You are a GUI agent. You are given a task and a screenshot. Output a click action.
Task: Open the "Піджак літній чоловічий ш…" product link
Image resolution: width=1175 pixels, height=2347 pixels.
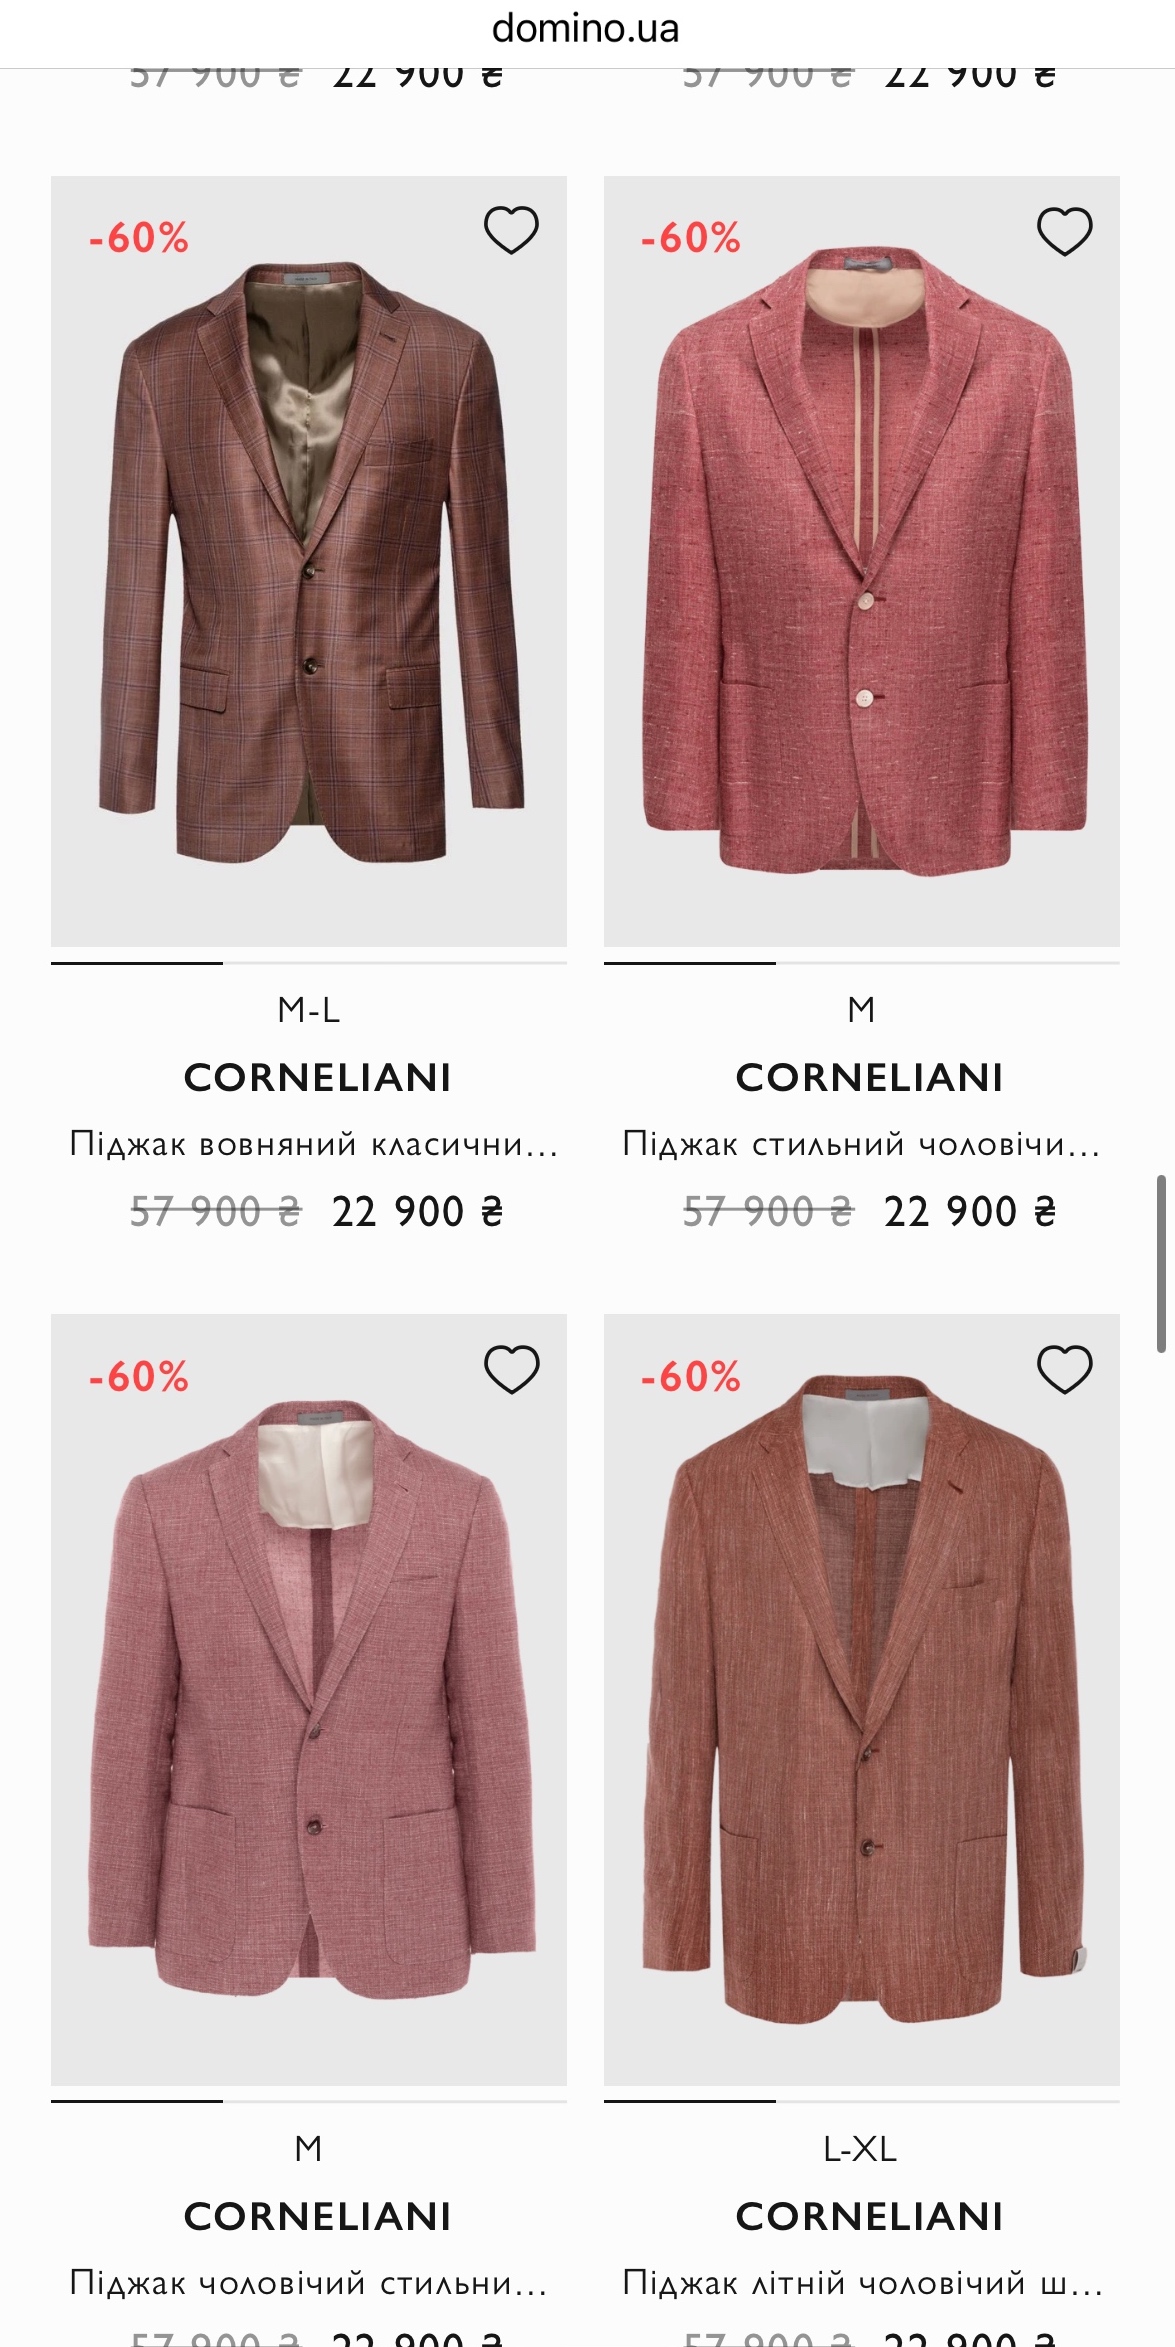point(861,2283)
